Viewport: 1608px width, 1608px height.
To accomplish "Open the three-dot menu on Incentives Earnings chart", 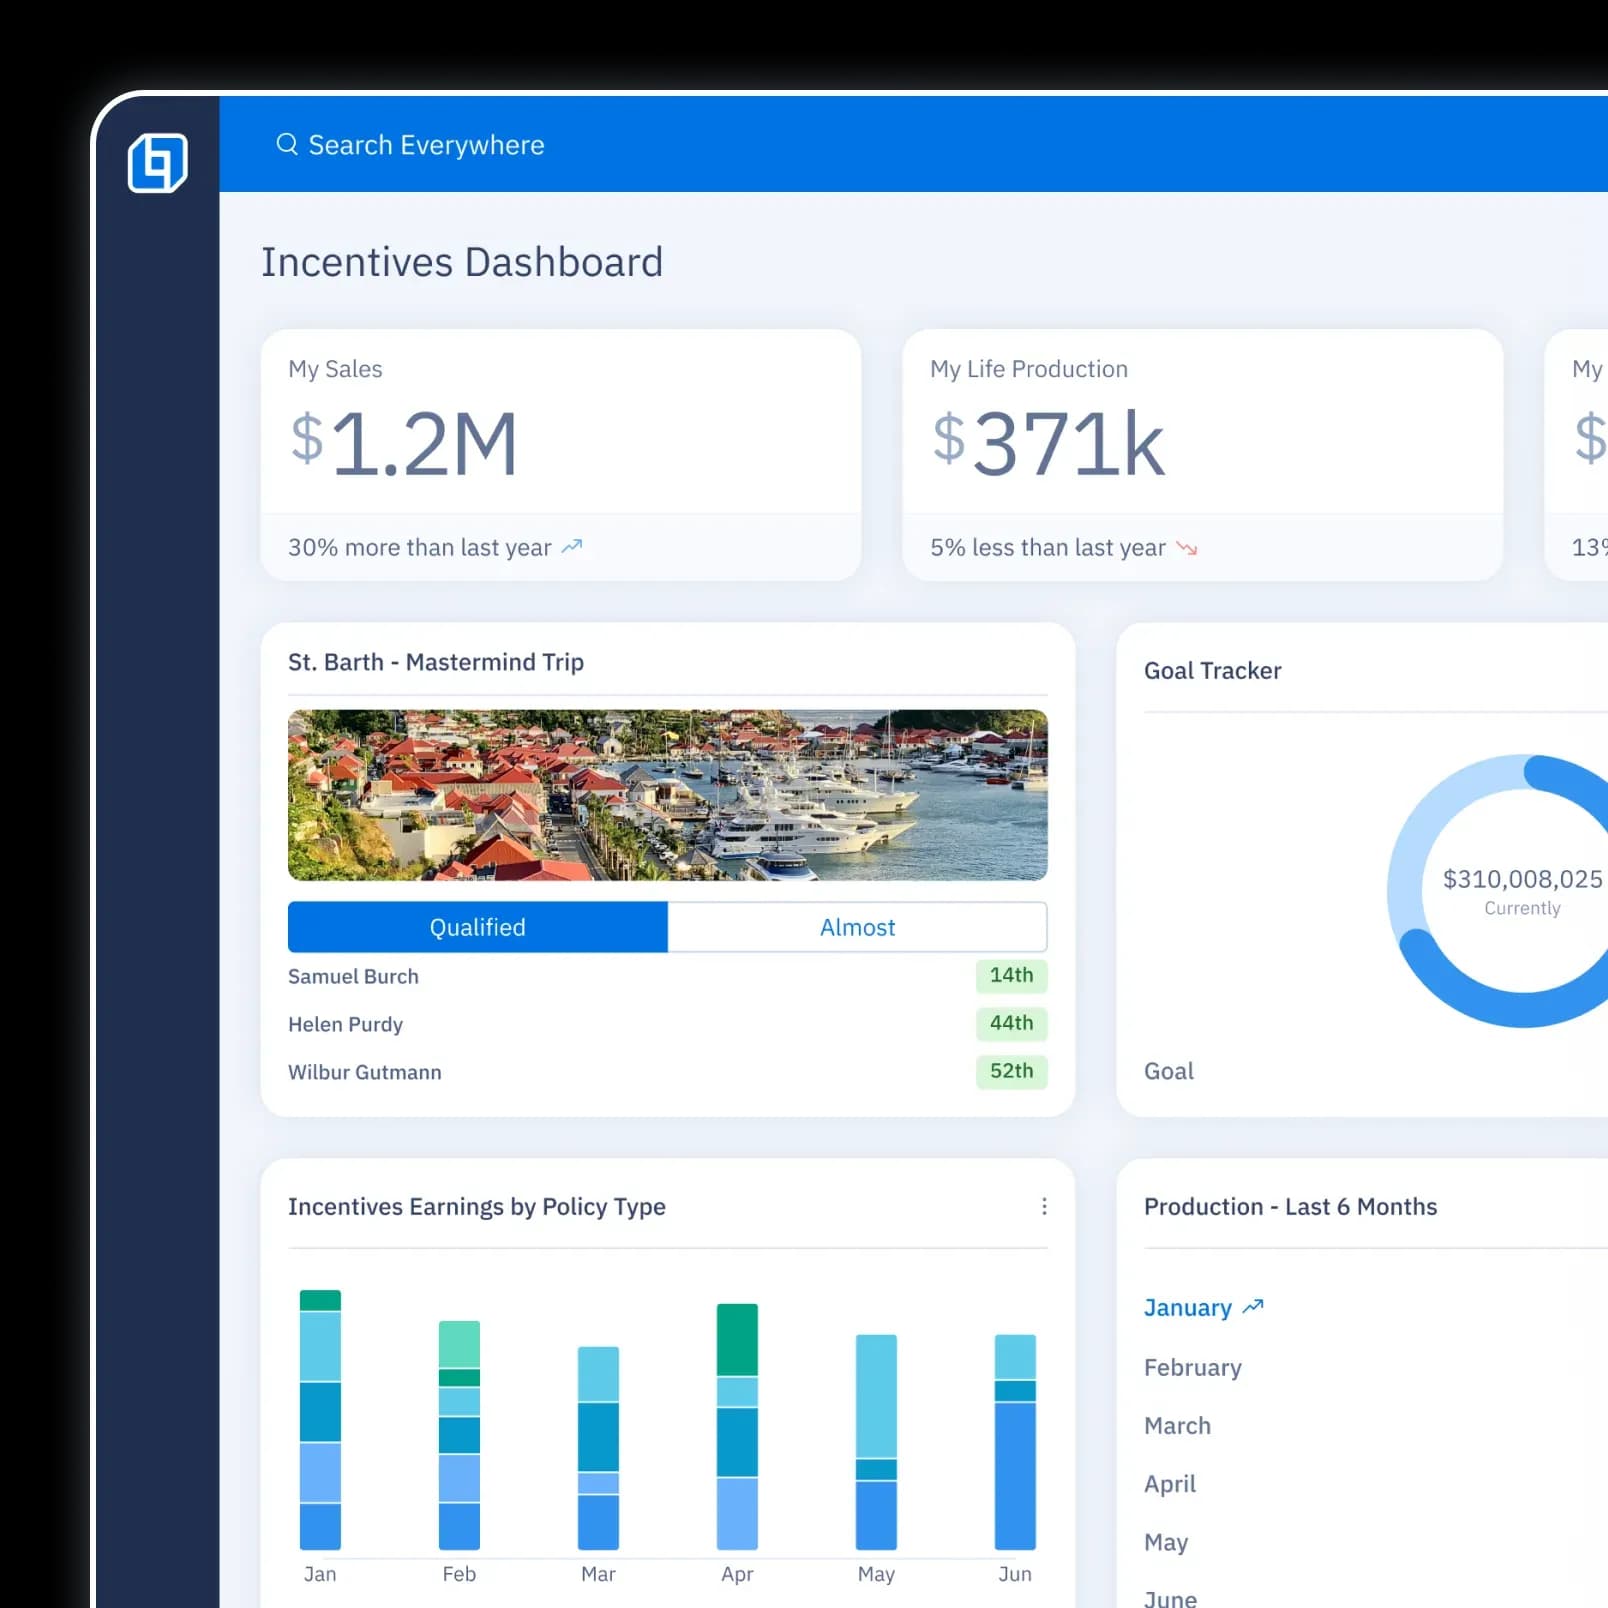I will click(x=1044, y=1206).
